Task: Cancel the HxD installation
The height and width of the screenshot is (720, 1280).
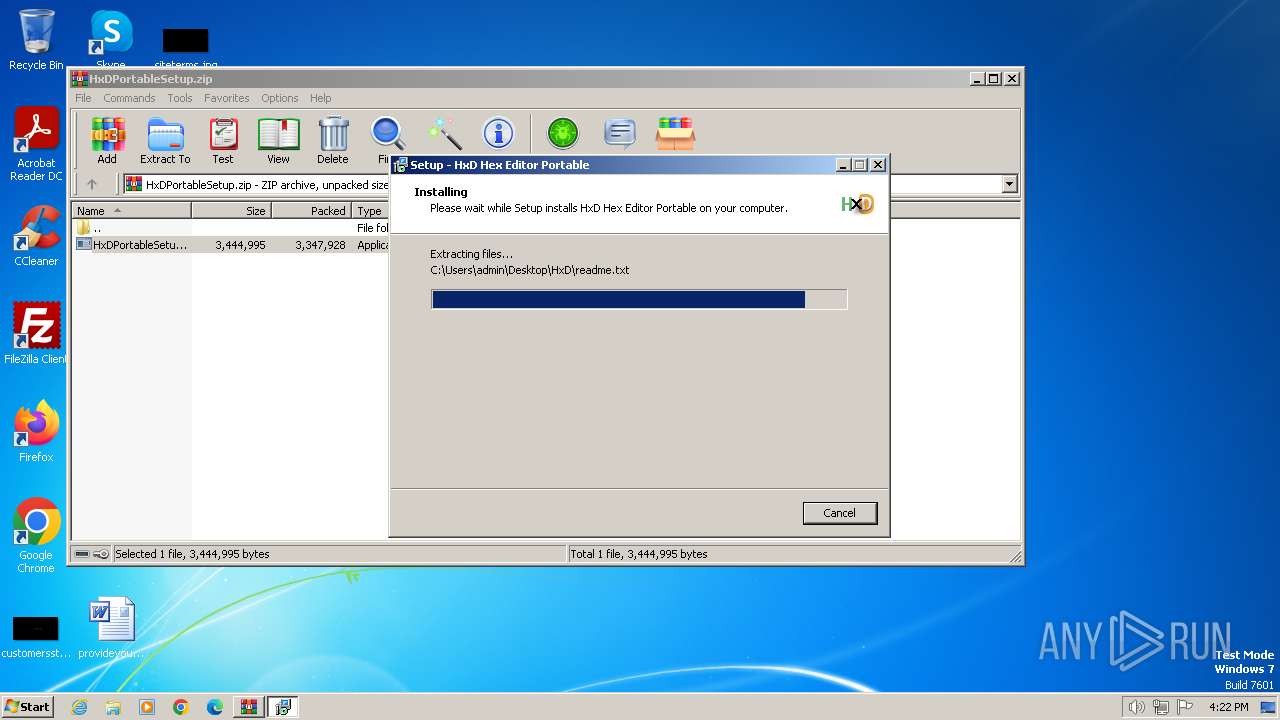Action: pos(840,513)
